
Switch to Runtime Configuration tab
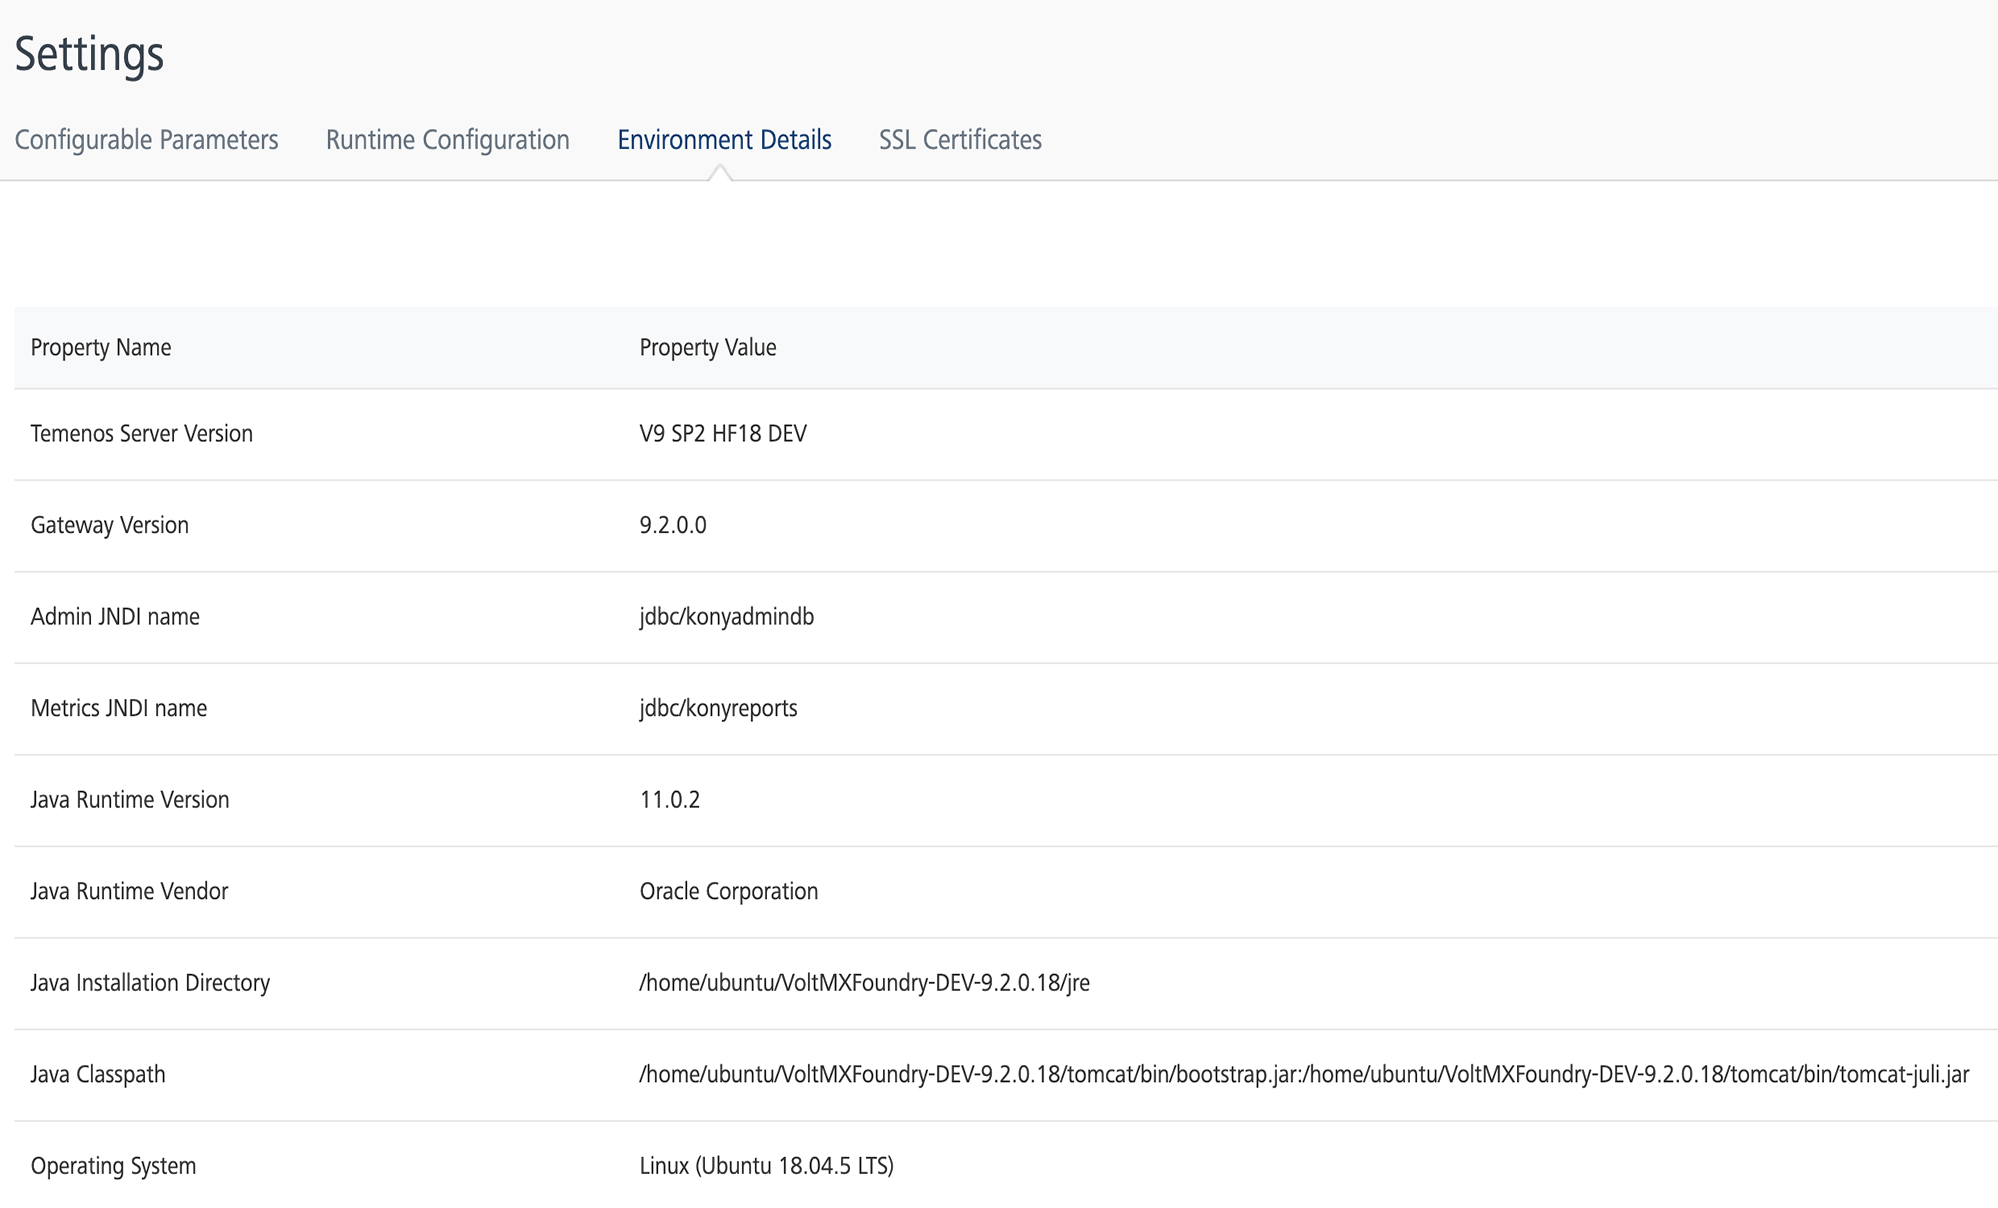click(x=447, y=140)
